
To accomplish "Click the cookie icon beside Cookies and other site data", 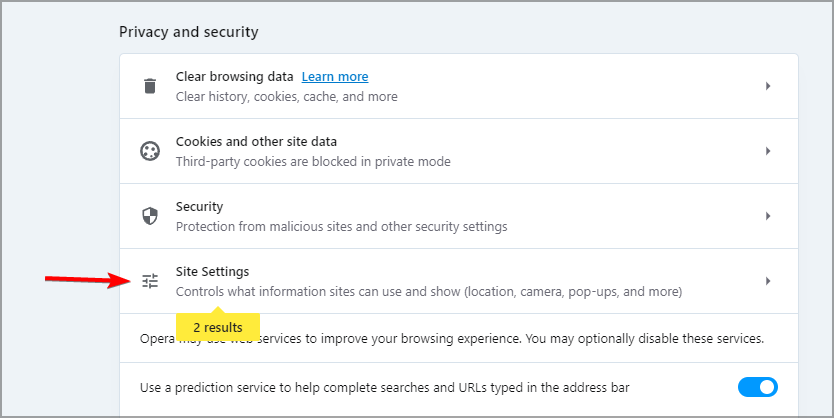I will click(150, 151).
